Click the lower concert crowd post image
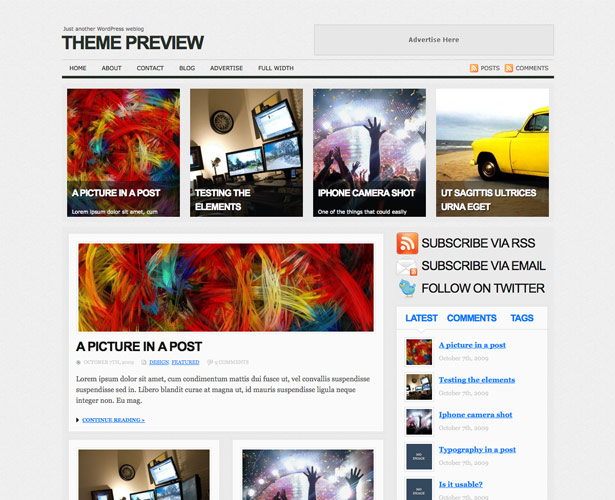 coord(308,475)
